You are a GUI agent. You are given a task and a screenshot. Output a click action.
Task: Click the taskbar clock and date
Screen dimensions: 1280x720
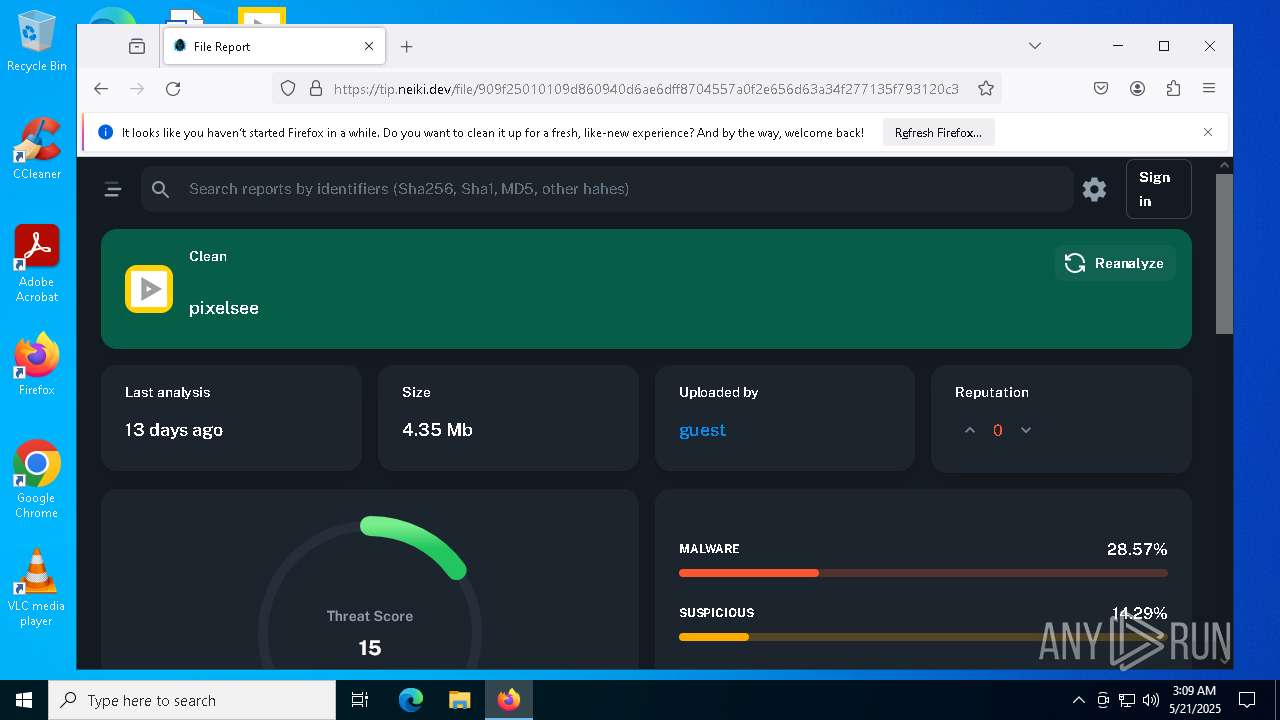[1194, 700]
